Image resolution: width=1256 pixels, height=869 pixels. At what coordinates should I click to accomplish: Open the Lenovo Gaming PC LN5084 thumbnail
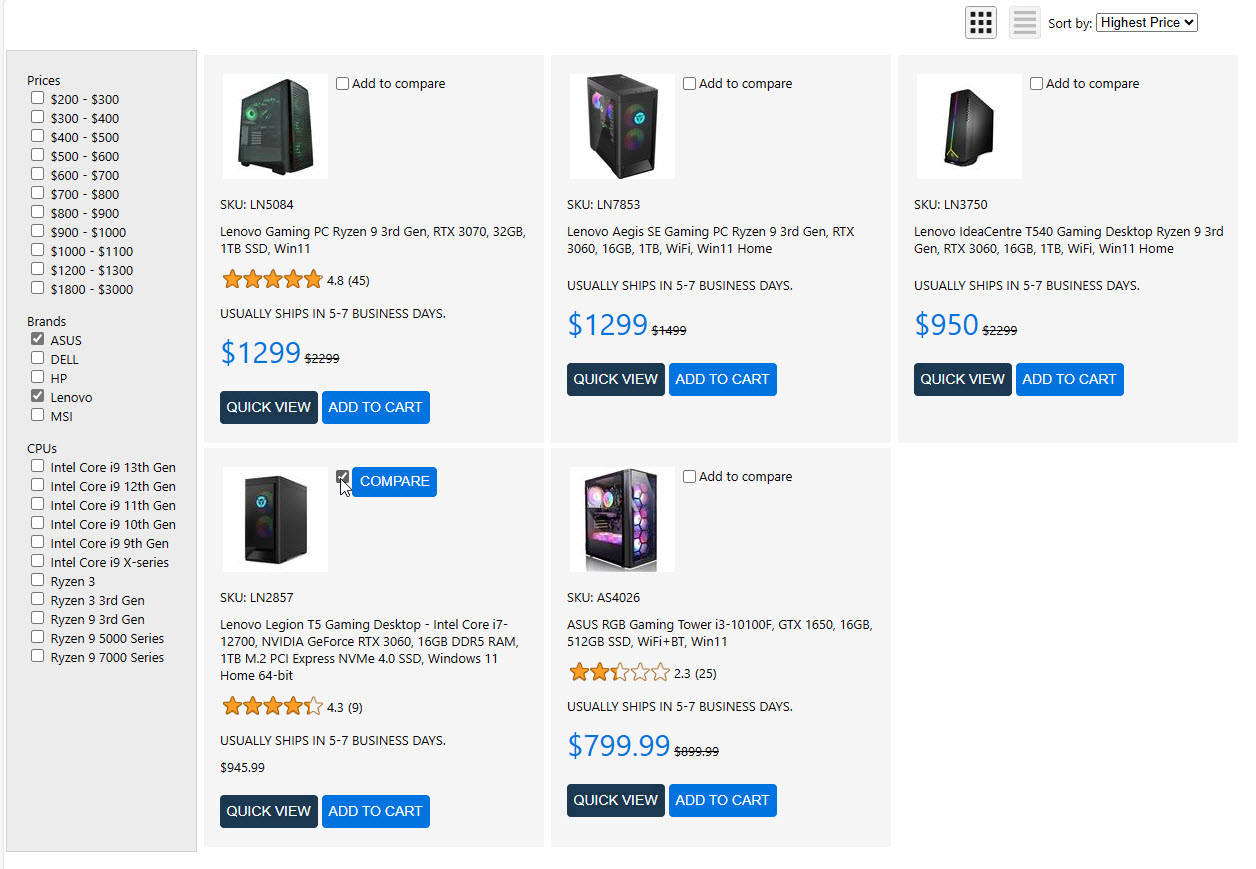pos(275,126)
